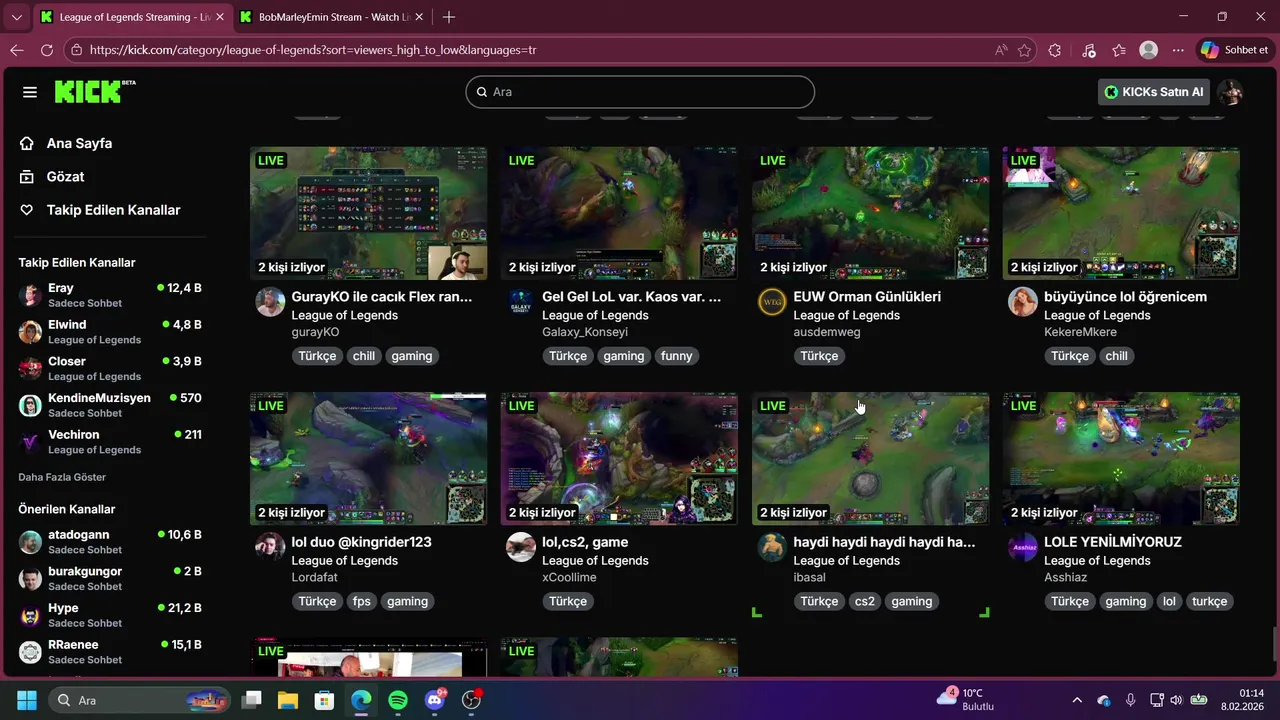Open the media control music icon
Screen dimensions: 1280x720
coord(1089,50)
